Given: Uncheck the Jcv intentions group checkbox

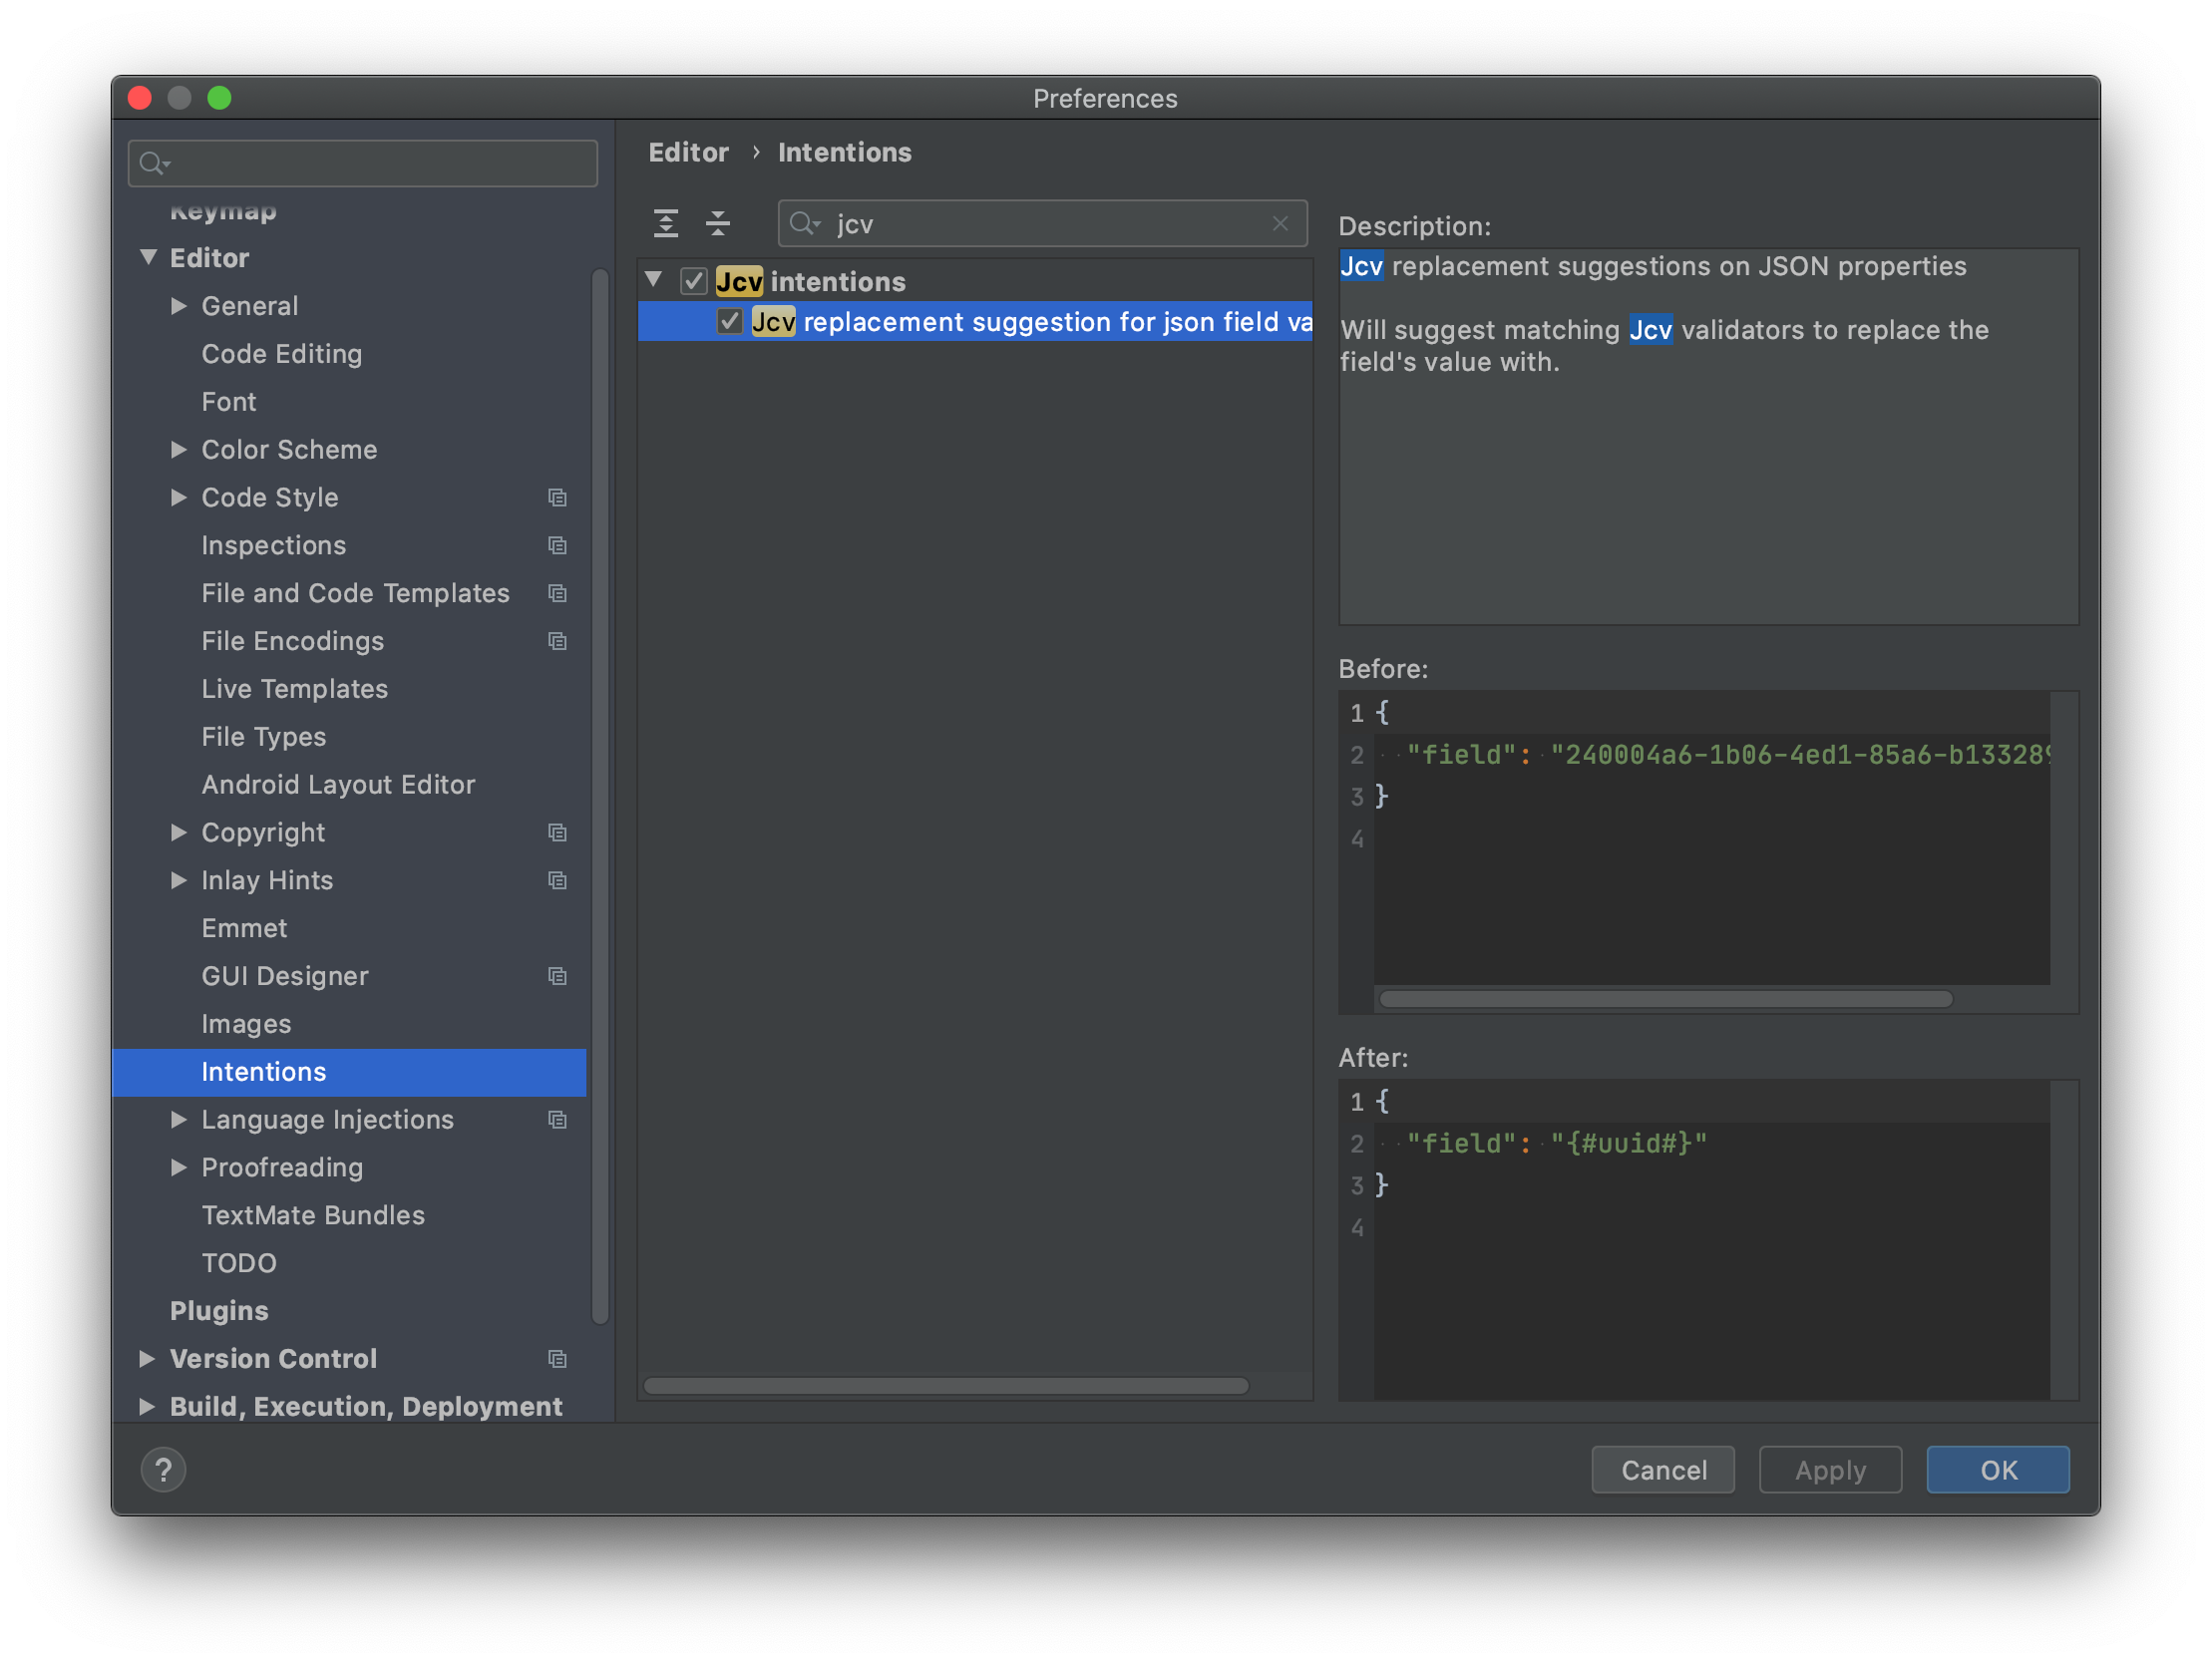Looking at the screenshot, I should [x=694, y=282].
